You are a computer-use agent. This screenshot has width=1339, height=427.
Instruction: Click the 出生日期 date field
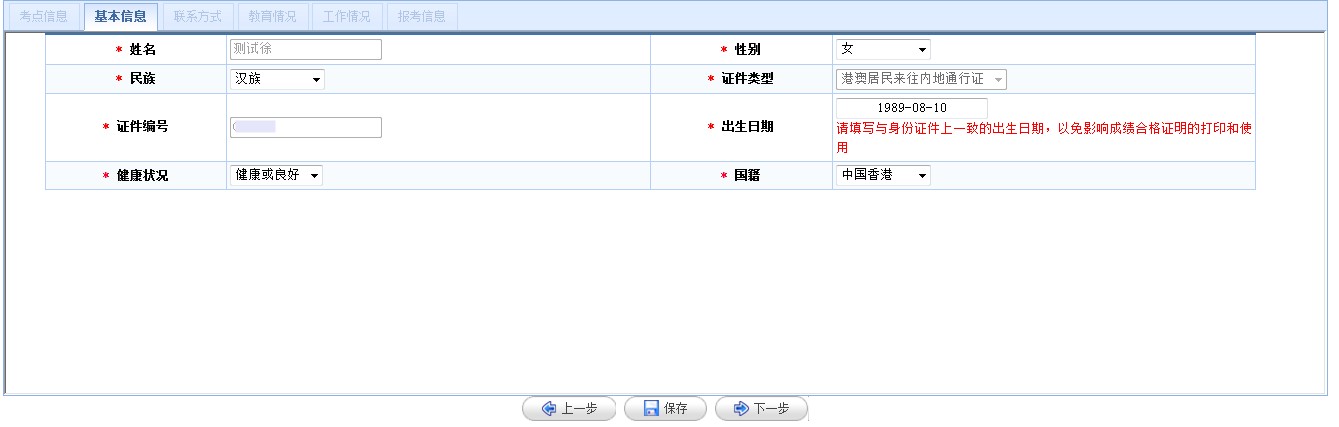[x=911, y=107]
